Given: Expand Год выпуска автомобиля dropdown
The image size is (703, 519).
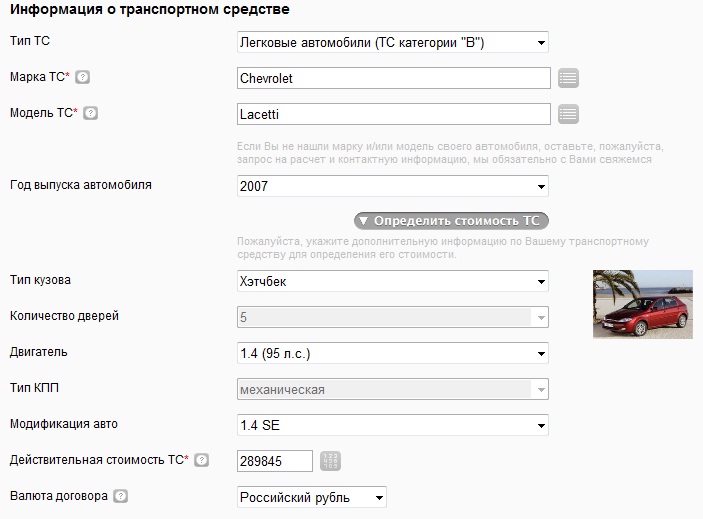Looking at the screenshot, I should 393,186.
